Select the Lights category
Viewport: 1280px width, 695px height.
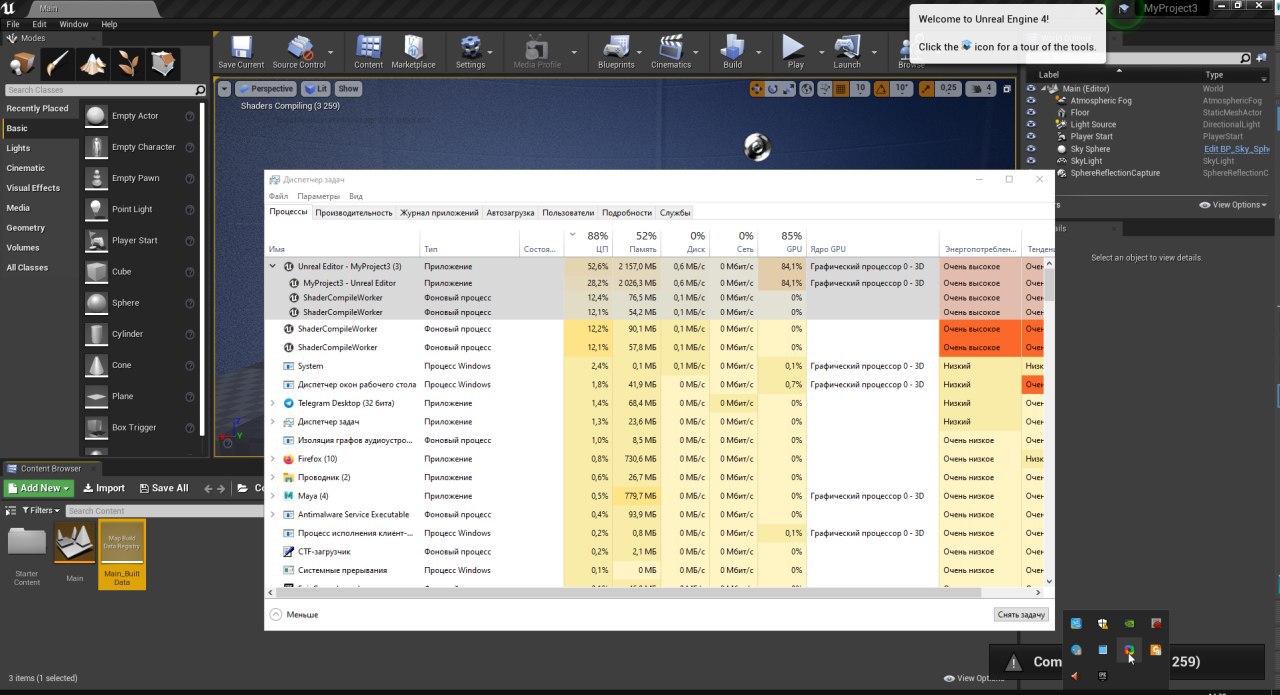pyautogui.click(x=18, y=148)
